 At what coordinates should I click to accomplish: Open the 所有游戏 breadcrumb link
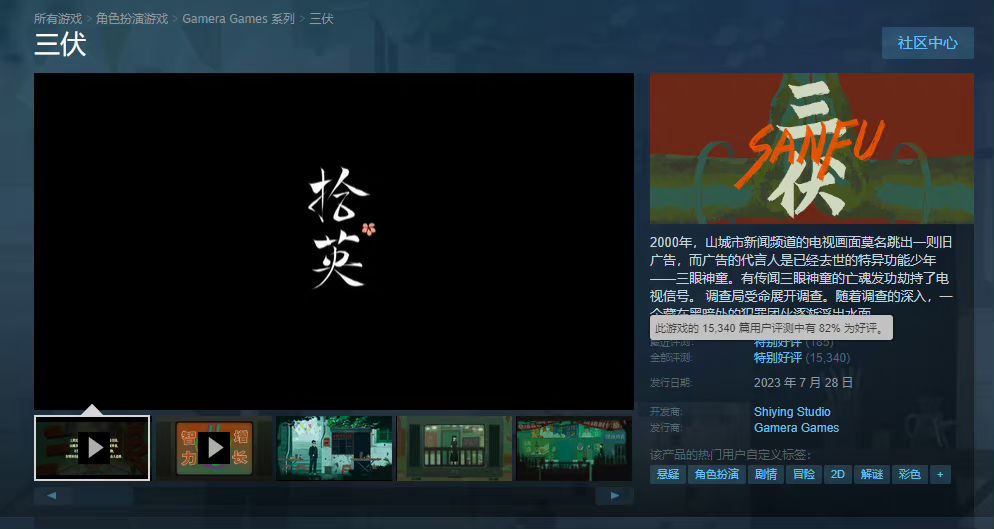pos(58,19)
